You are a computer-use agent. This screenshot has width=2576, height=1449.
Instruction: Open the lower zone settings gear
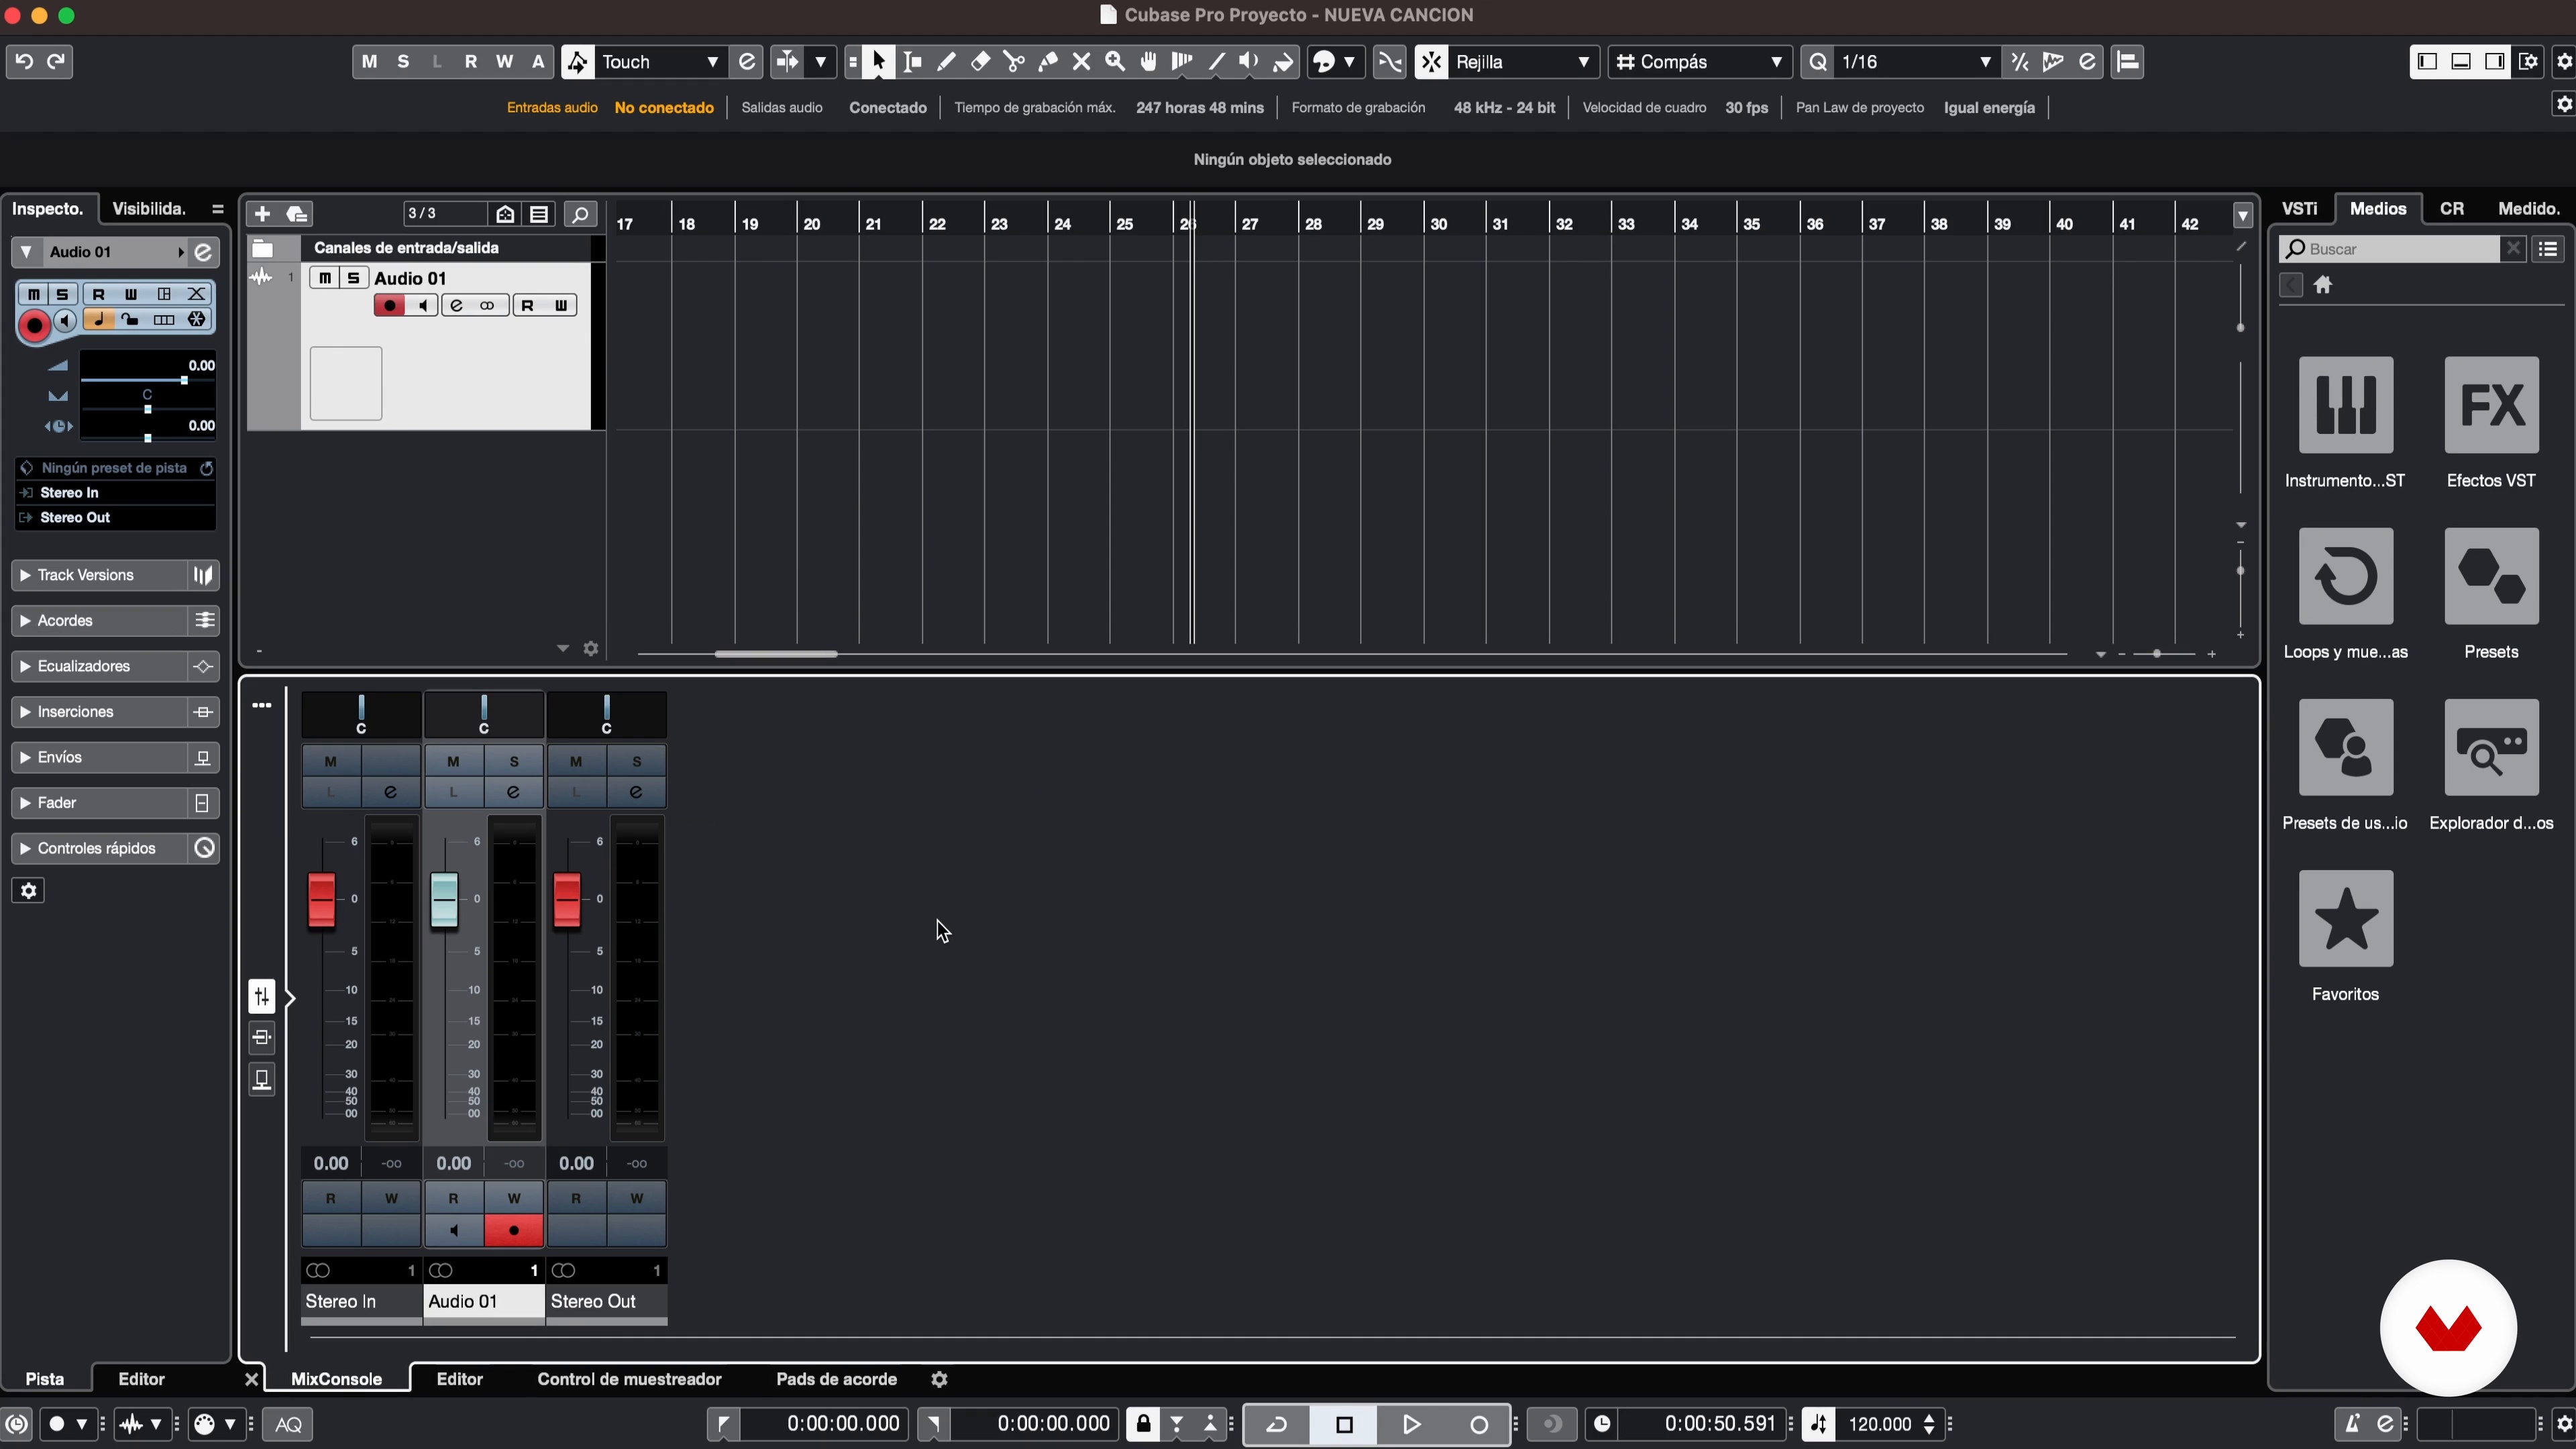[x=939, y=1380]
